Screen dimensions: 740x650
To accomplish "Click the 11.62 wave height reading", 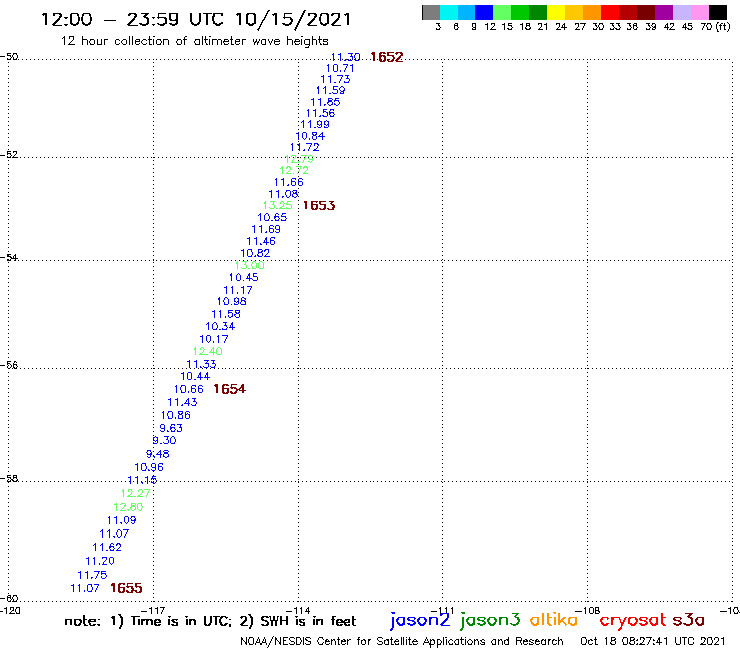I will point(107,548).
